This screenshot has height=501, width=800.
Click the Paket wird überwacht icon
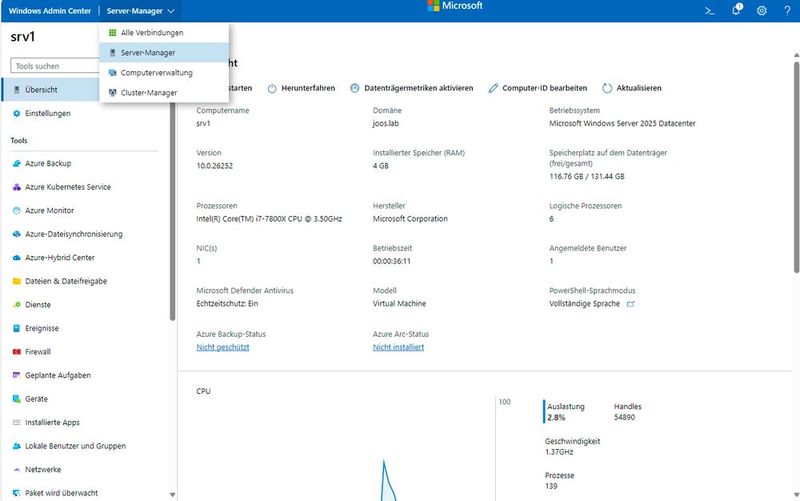tap(16, 493)
